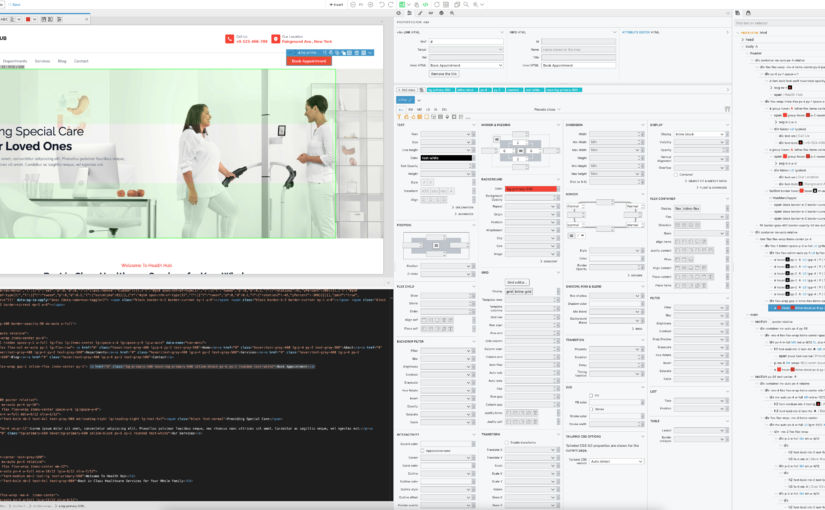
Task: Click the red location icon in the page header
Action: point(276,39)
